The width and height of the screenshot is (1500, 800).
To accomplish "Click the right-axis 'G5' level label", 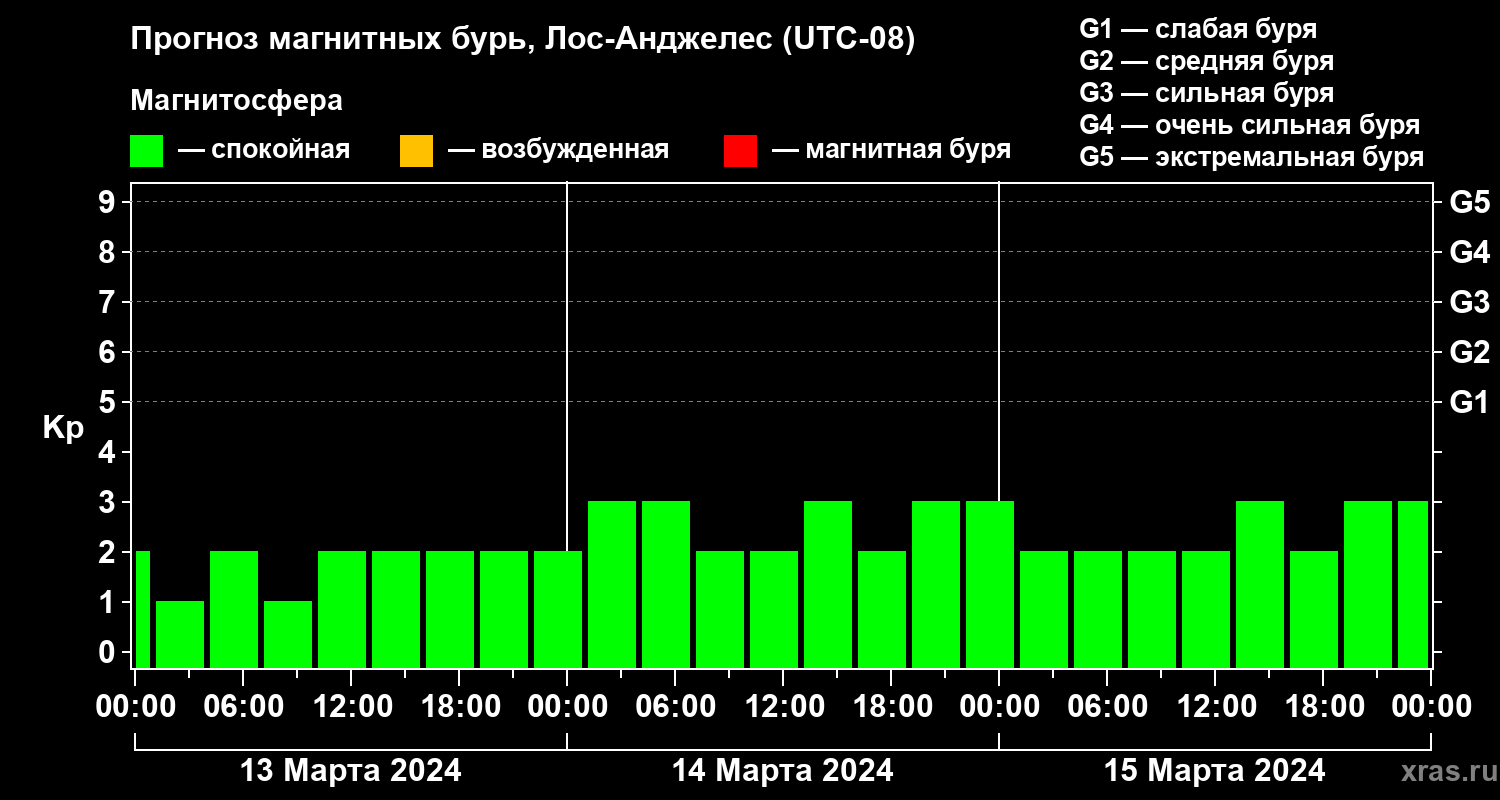I will (1469, 202).
